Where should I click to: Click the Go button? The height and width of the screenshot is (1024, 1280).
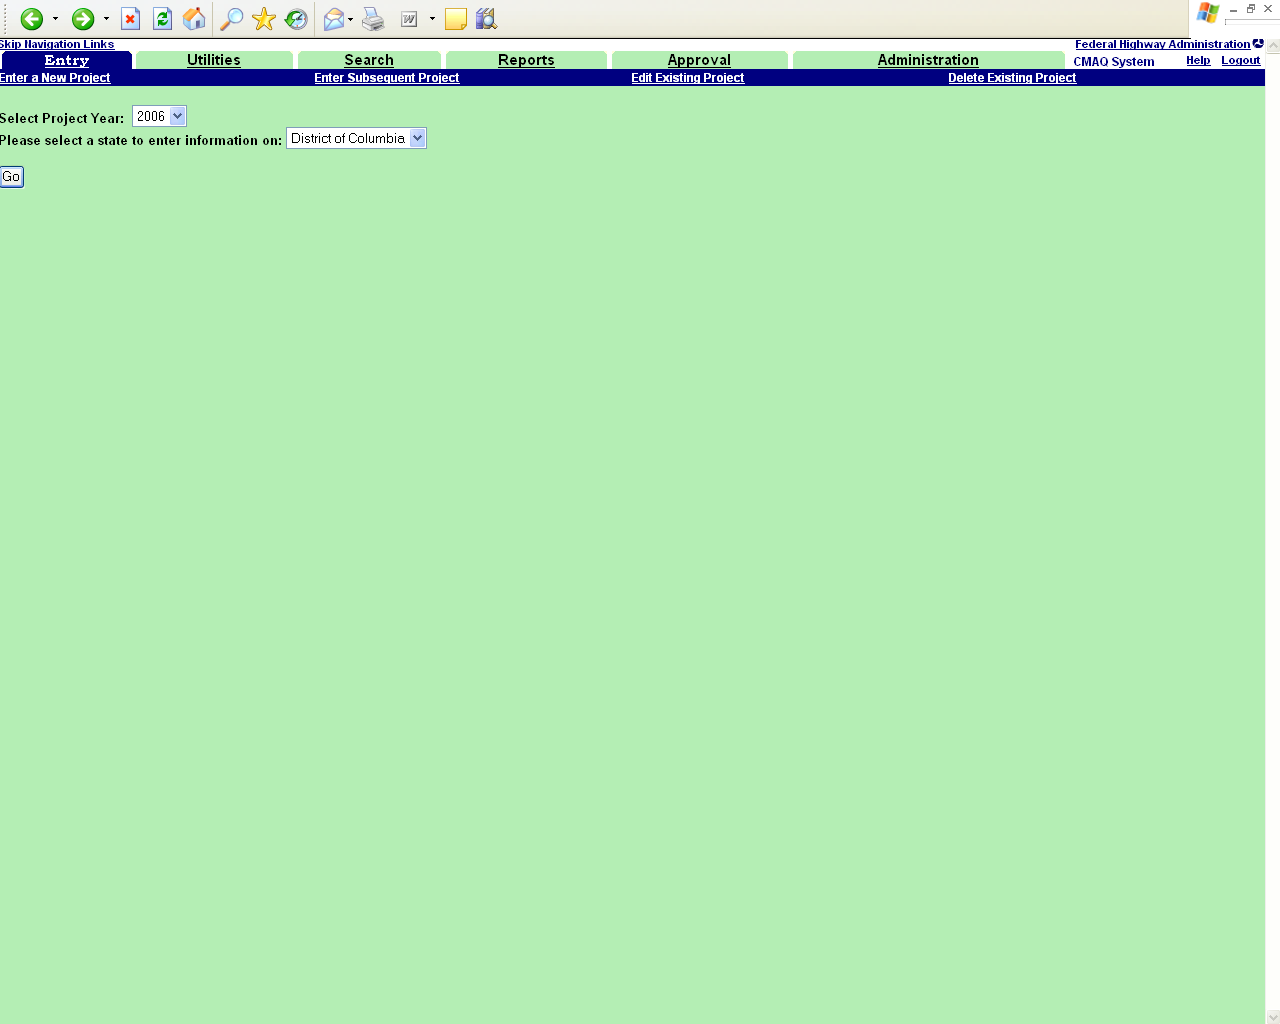11,177
